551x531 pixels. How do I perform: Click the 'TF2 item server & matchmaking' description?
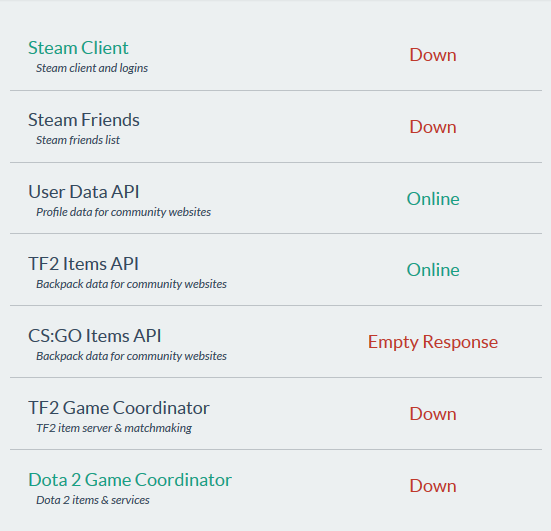pyautogui.click(x=114, y=428)
